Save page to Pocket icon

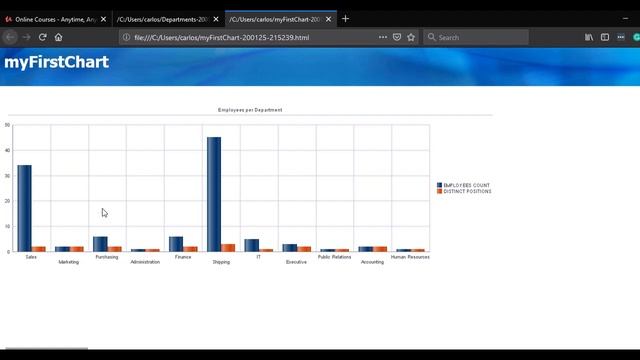pyautogui.click(x=397, y=37)
